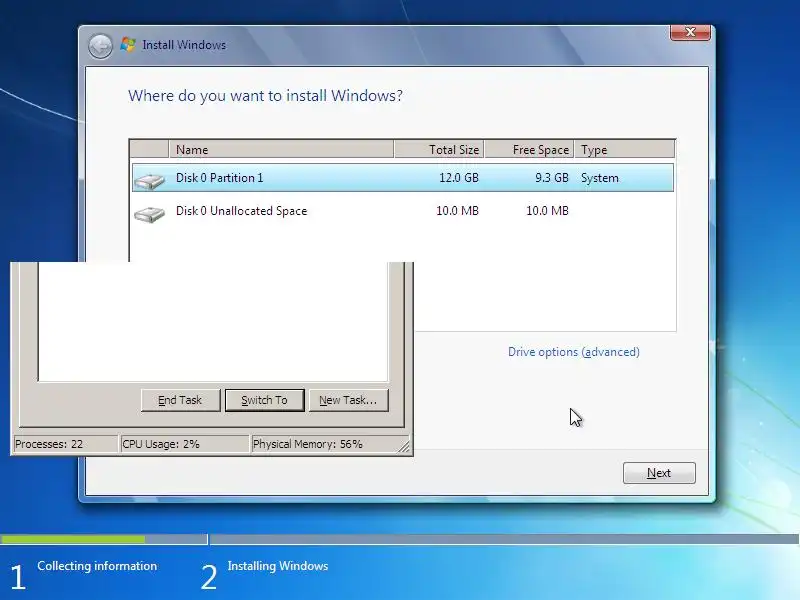800x600 pixels.
Task: Click the Installing Windows step label
Action: [x=278, y=566]
